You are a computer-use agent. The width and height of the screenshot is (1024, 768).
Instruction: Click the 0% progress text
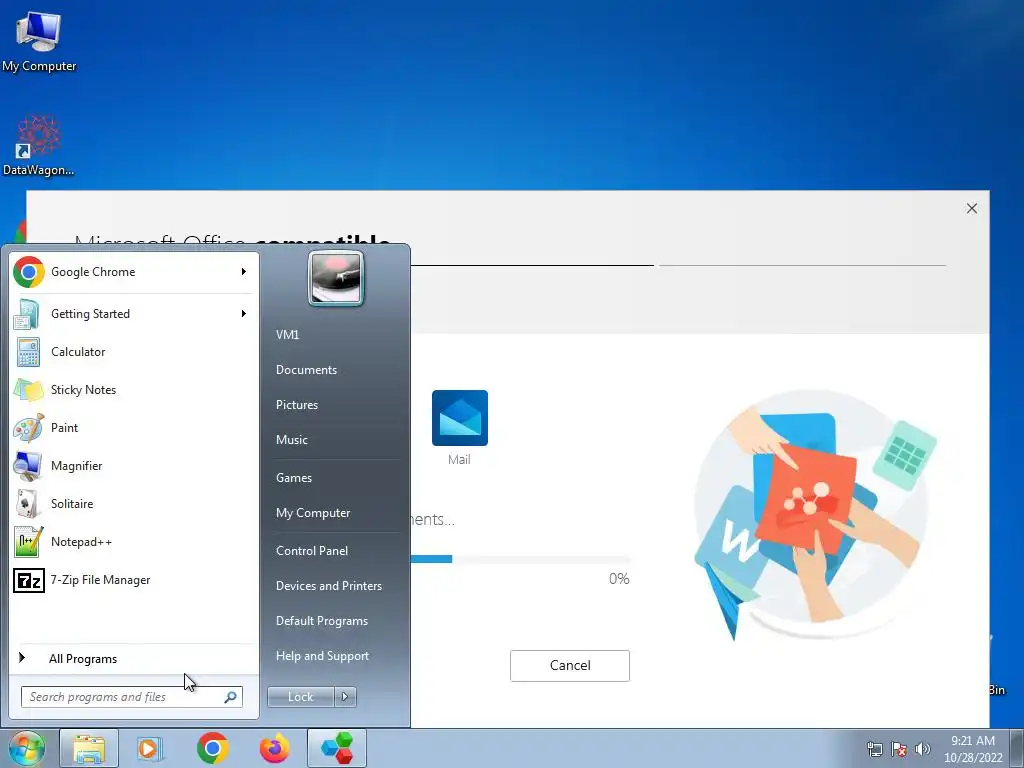tap(618, 579)
